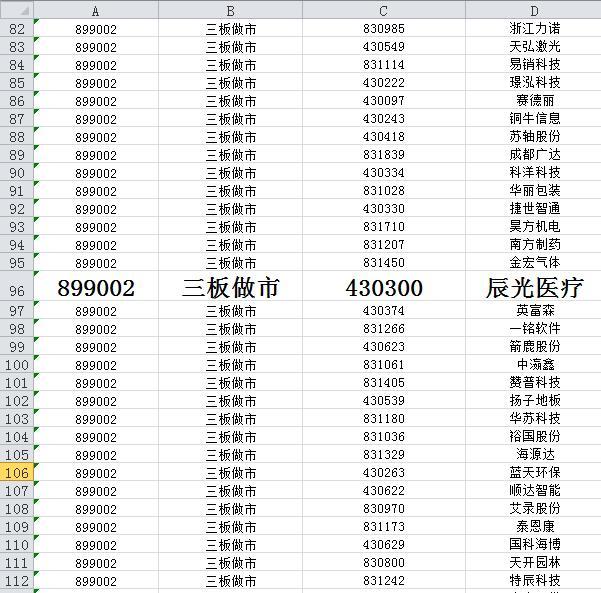Click cell with code 430243
This screenshot has width=601, height=593.
tap(384, 118)
